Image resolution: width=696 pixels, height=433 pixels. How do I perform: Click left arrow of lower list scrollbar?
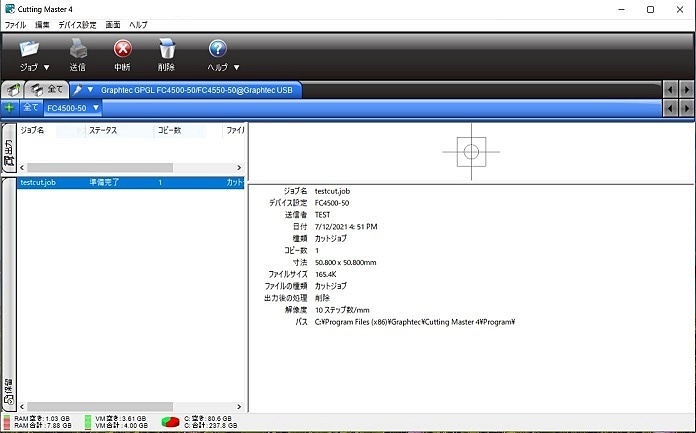[22, 406]
